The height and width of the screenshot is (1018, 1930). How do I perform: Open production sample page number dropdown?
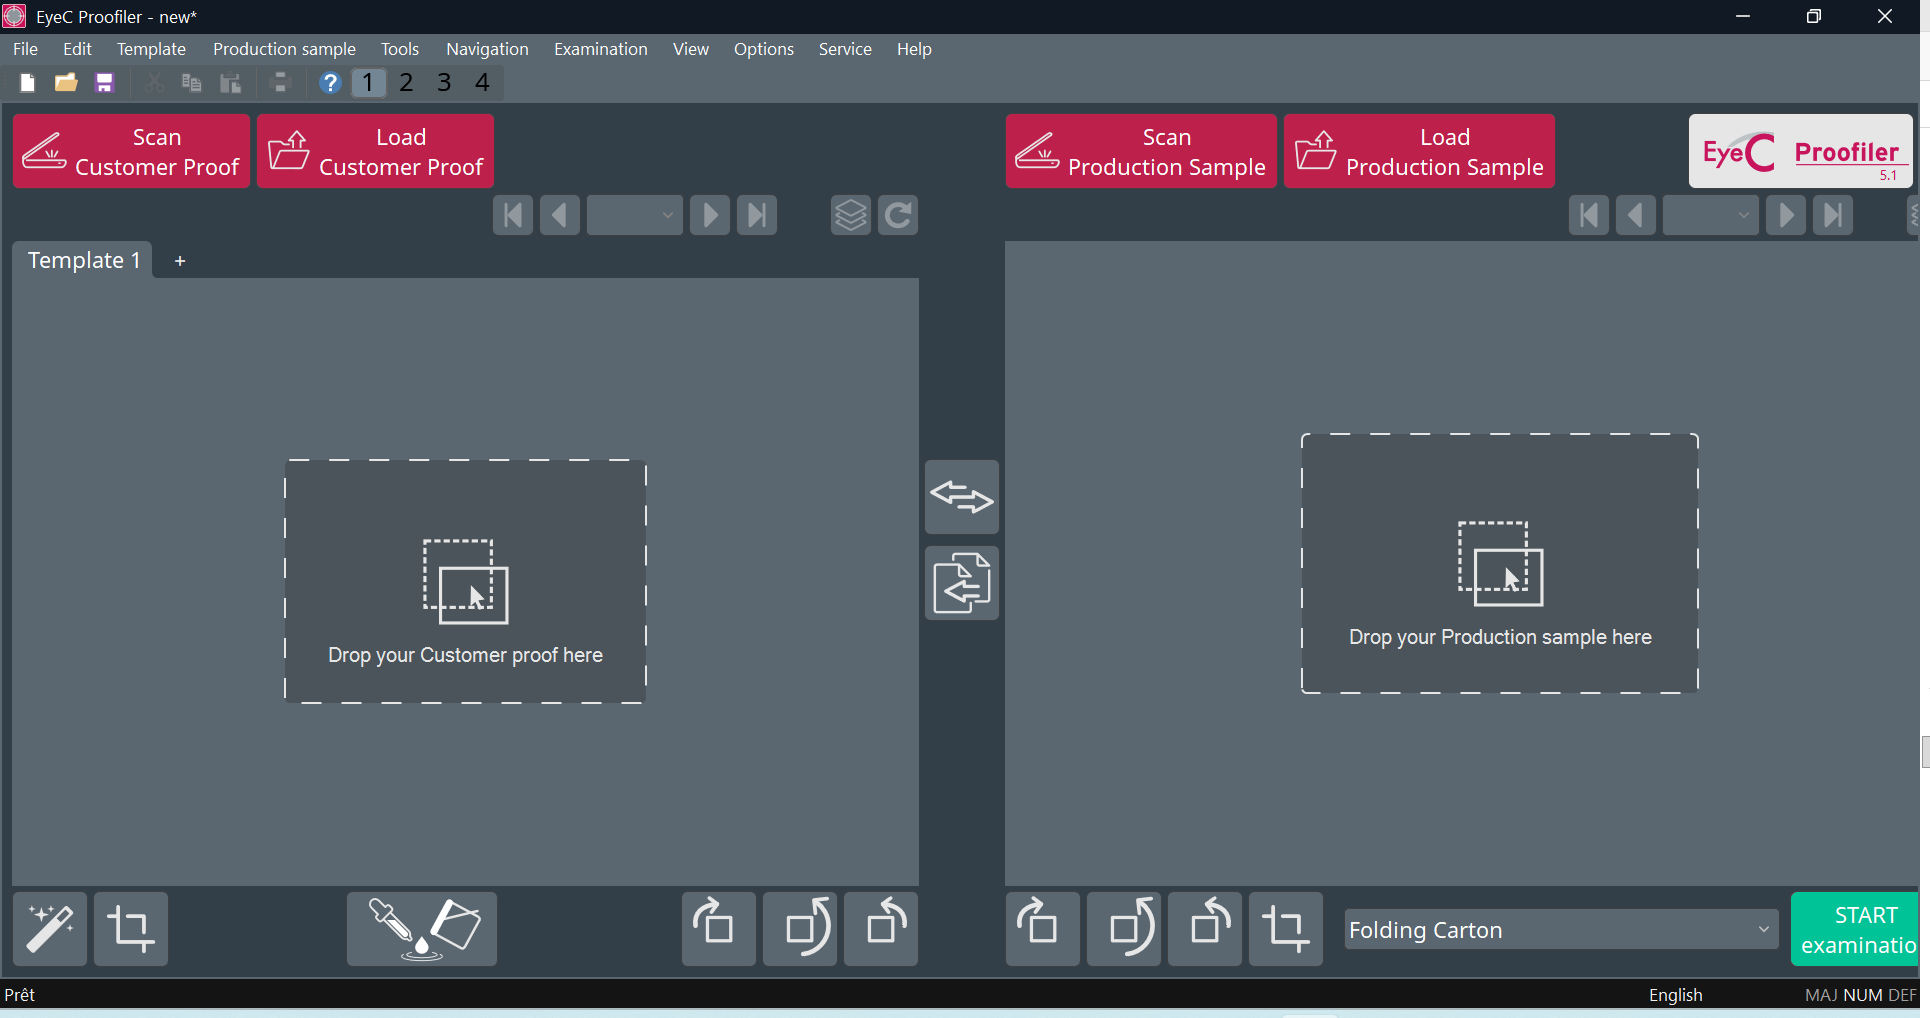pyautogui.click(x=1711, y=215)
